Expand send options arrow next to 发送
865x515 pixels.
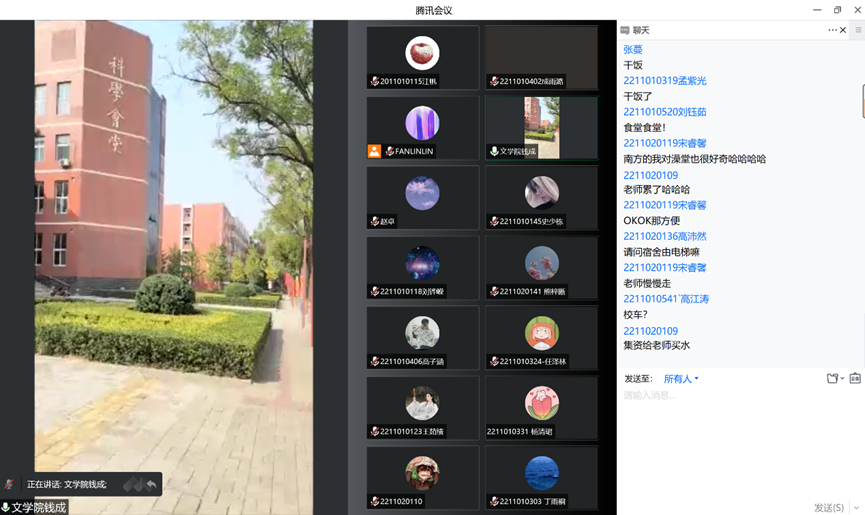(x=857, y=508)
